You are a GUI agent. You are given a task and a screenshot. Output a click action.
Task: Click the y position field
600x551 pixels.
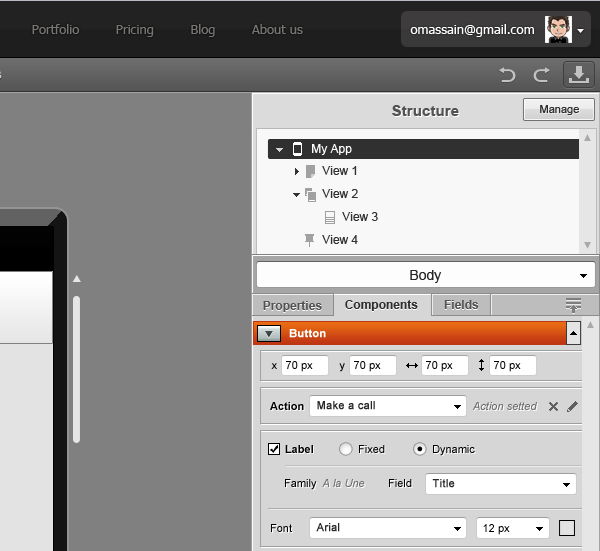pos(373,365)
